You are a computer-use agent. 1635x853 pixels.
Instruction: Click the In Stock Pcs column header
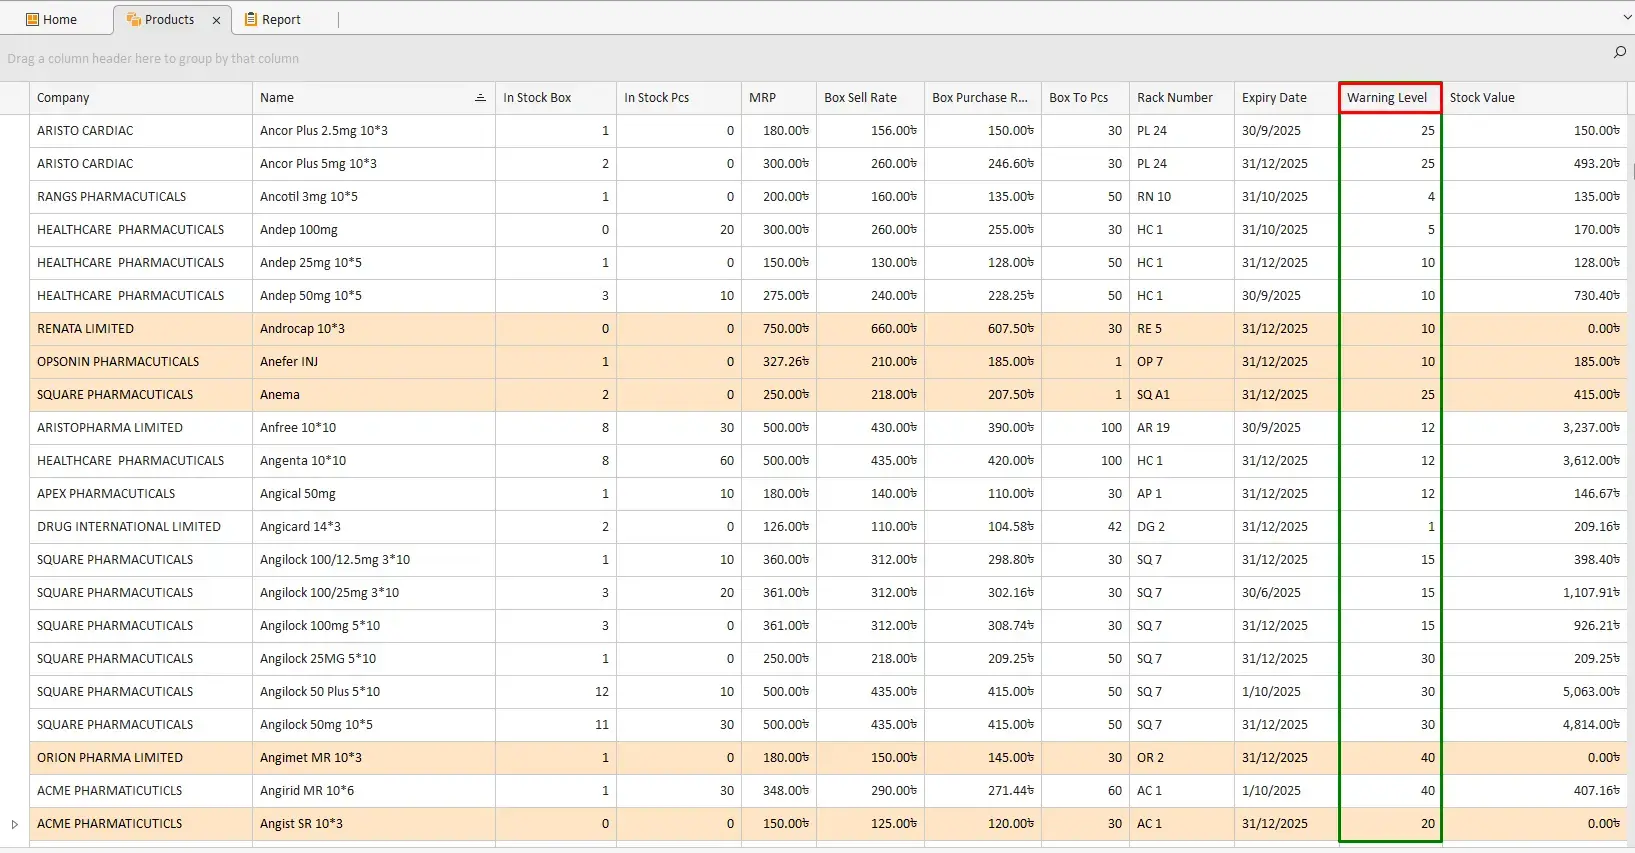tap(679, 98)
